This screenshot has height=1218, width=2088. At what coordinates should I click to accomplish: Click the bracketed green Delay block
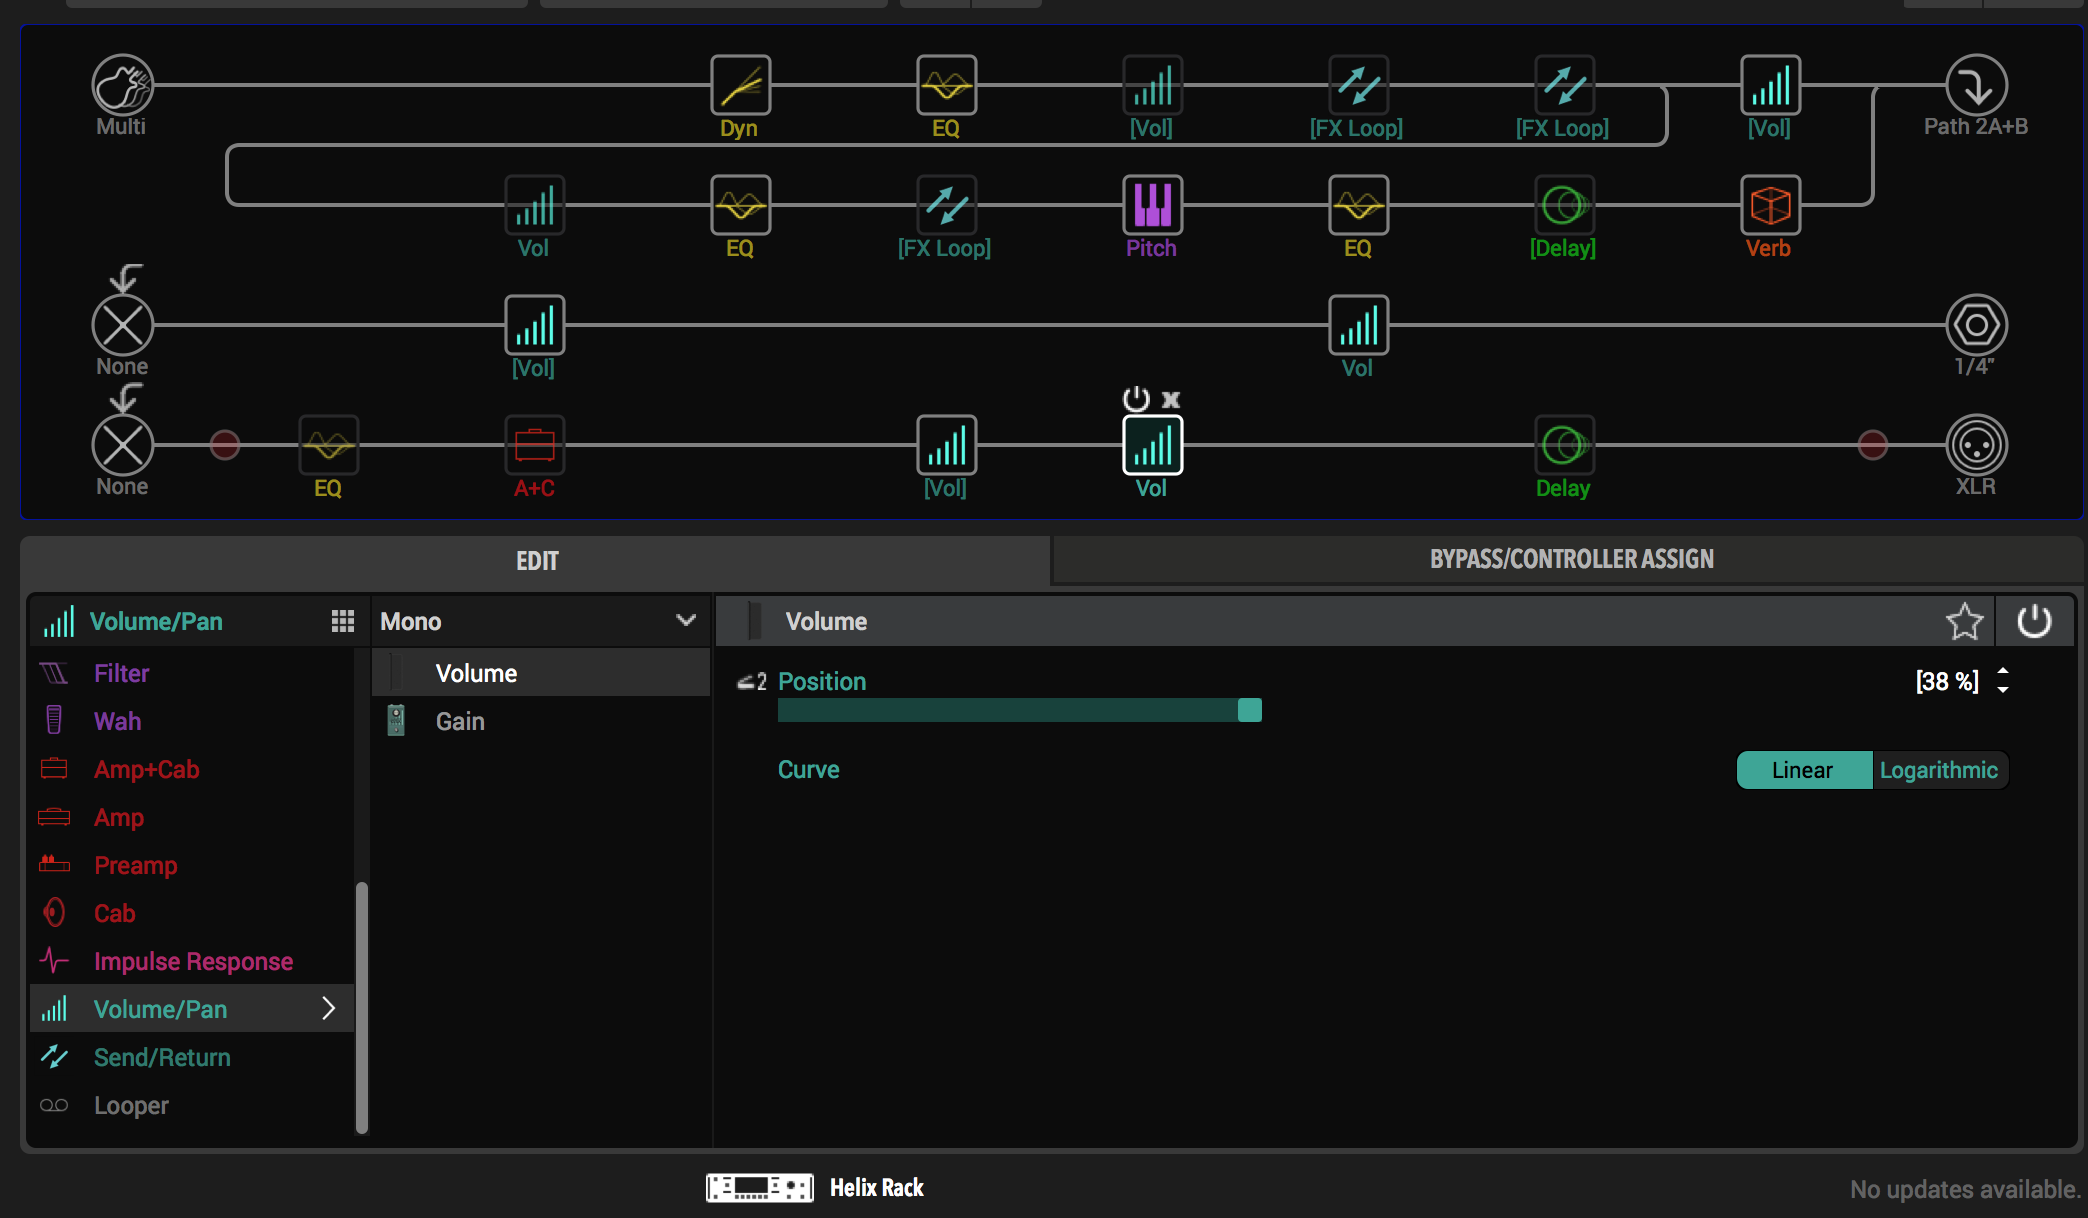1563,206
